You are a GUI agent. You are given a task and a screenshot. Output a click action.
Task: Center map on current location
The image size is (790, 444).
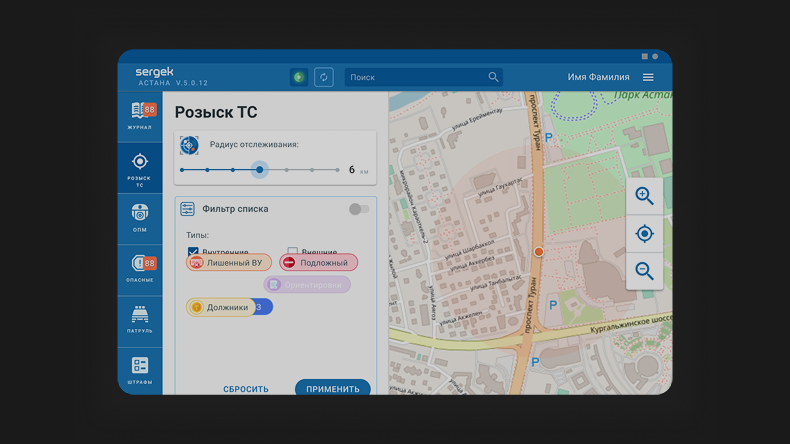[644, 234]
